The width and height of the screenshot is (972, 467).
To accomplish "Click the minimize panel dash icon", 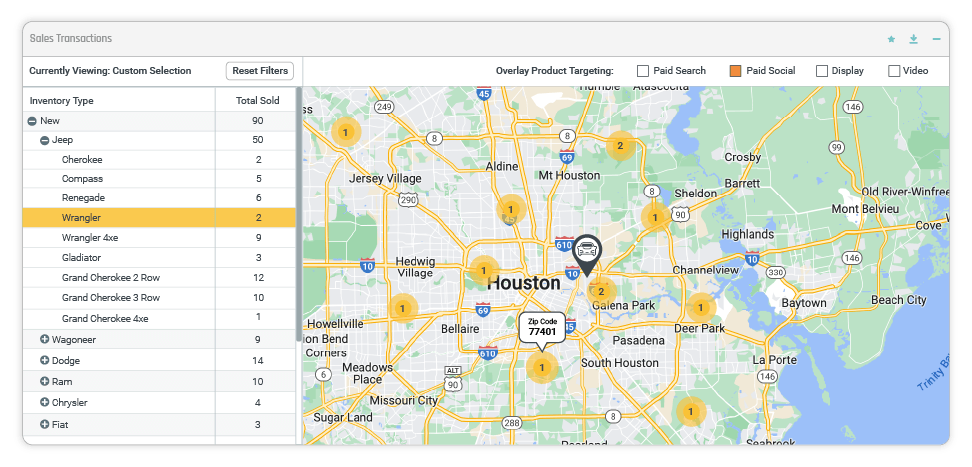I will click(936, 39).
